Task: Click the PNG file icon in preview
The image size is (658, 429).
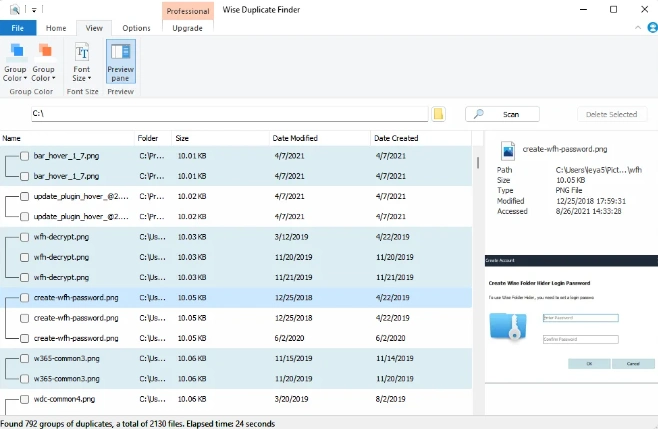Action: click(507, 150)
